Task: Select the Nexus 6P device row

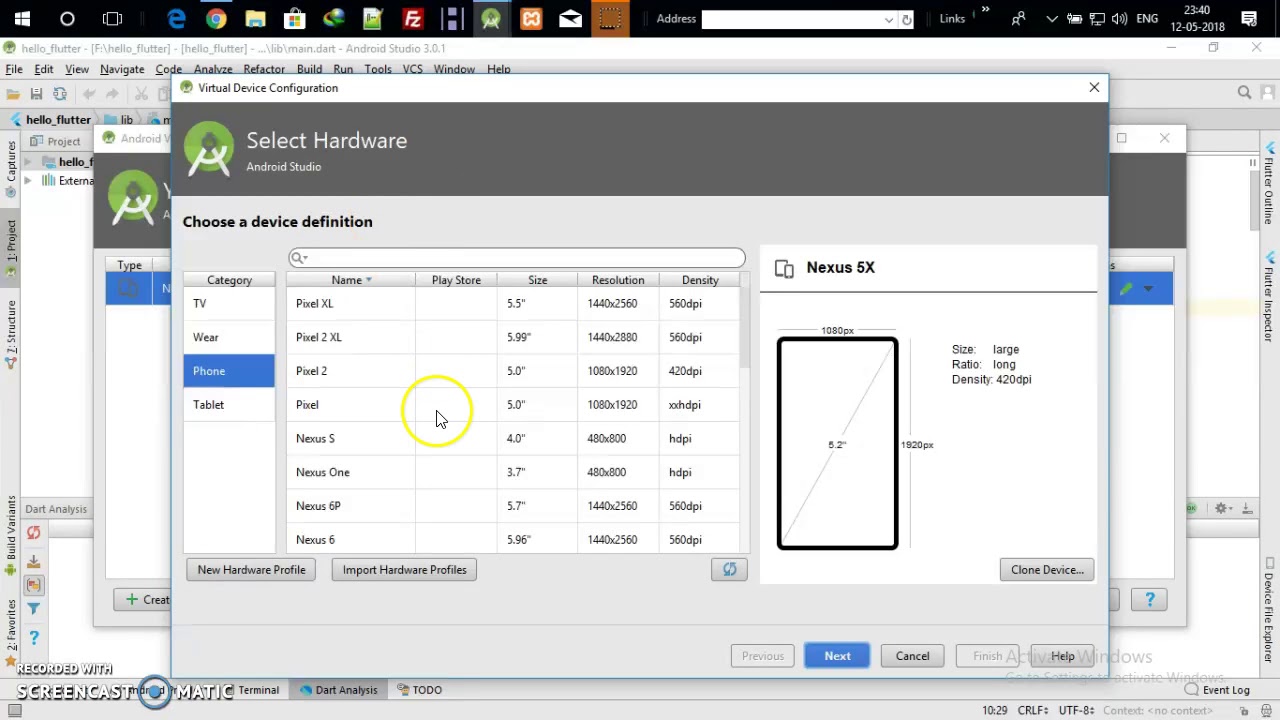Action: click(x=513, y=506)
